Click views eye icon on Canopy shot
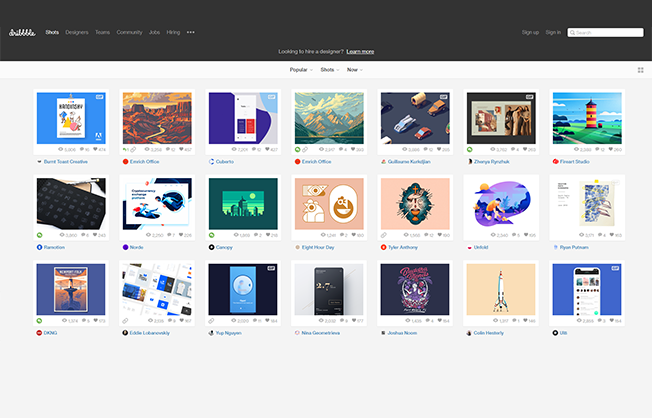Screen dimensions: 652x418 click(235, 235)
